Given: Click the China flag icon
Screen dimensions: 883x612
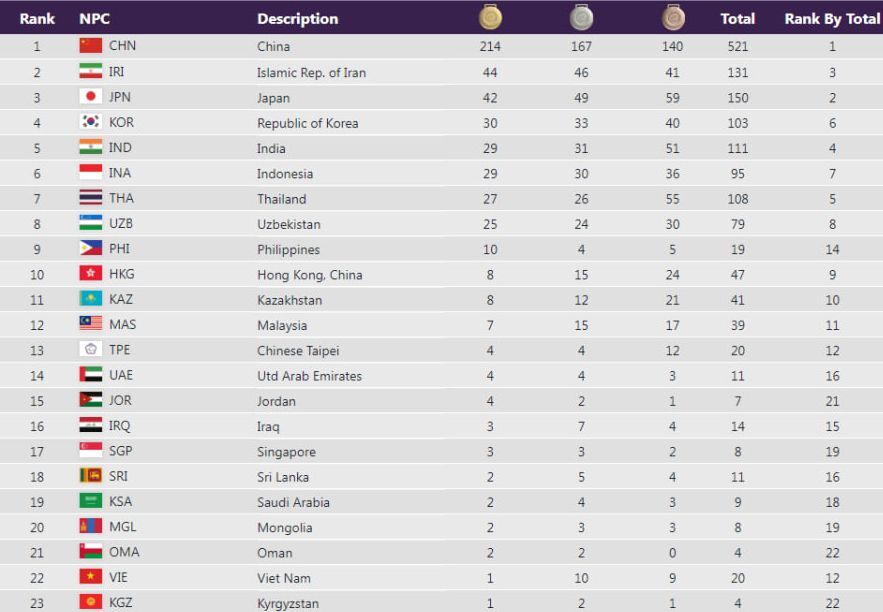Looking at the screenshot, I should click(91, 46).
